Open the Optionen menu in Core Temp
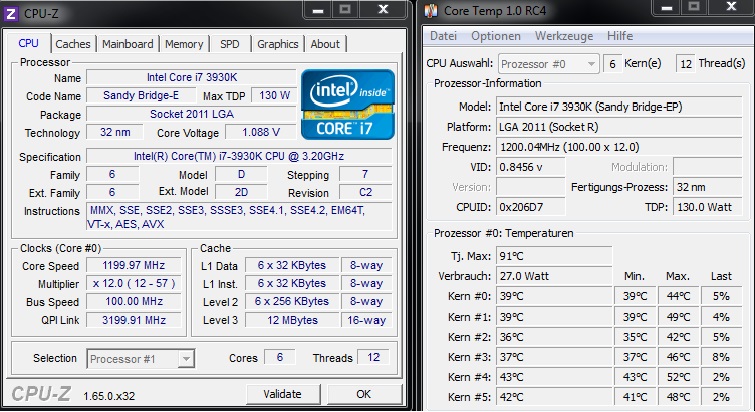 tap(495, 36)
